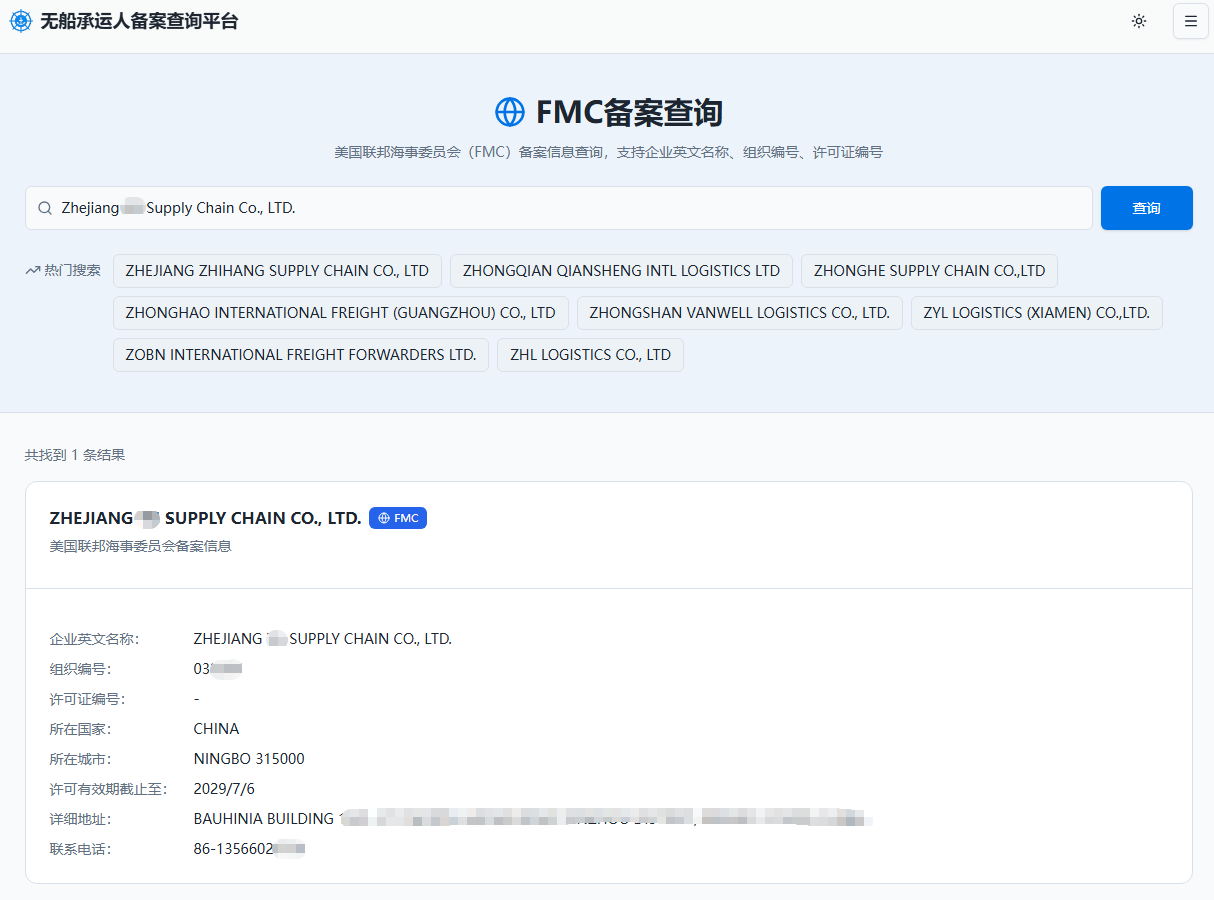
Task: Choose ZHONGHE SUPPLY CHAIN CO.,LTD tag
Action: click(x=929, y=271)
